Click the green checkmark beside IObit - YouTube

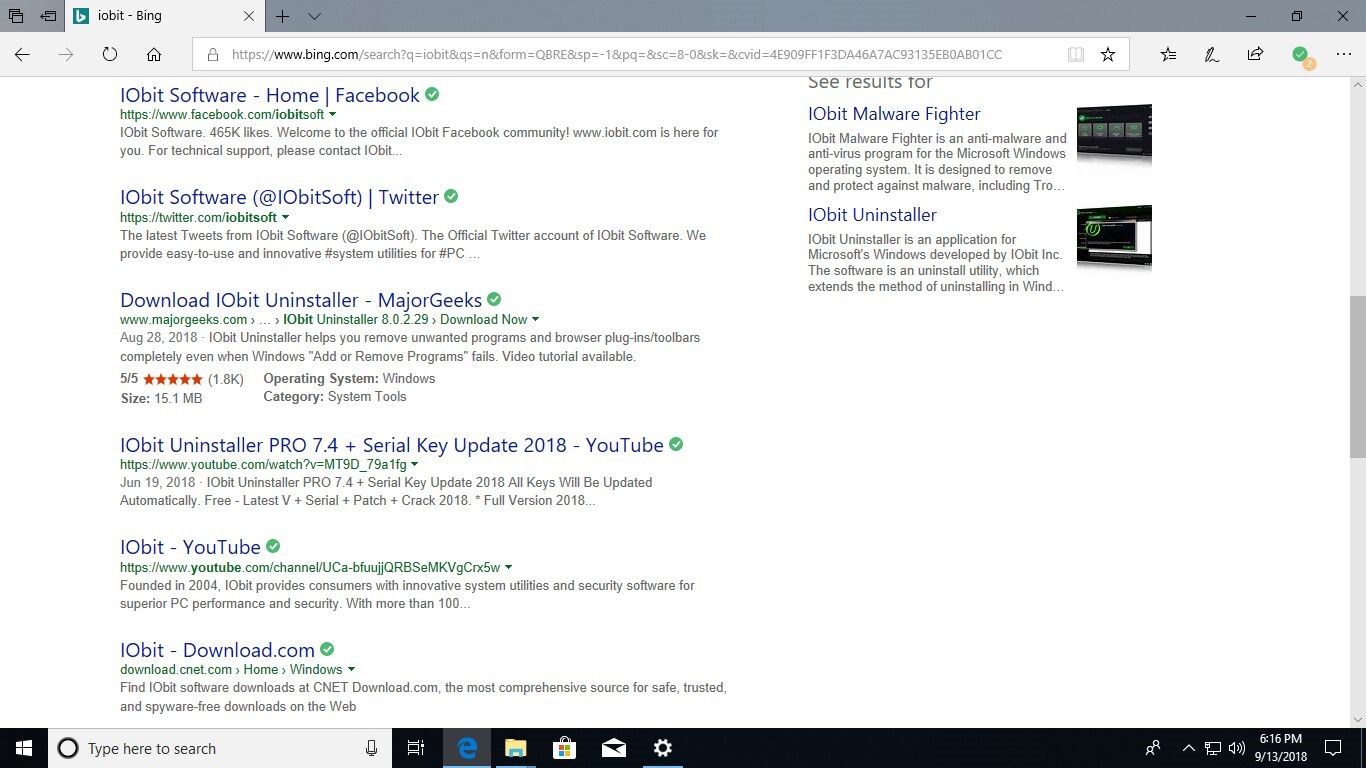click(273, 546)
